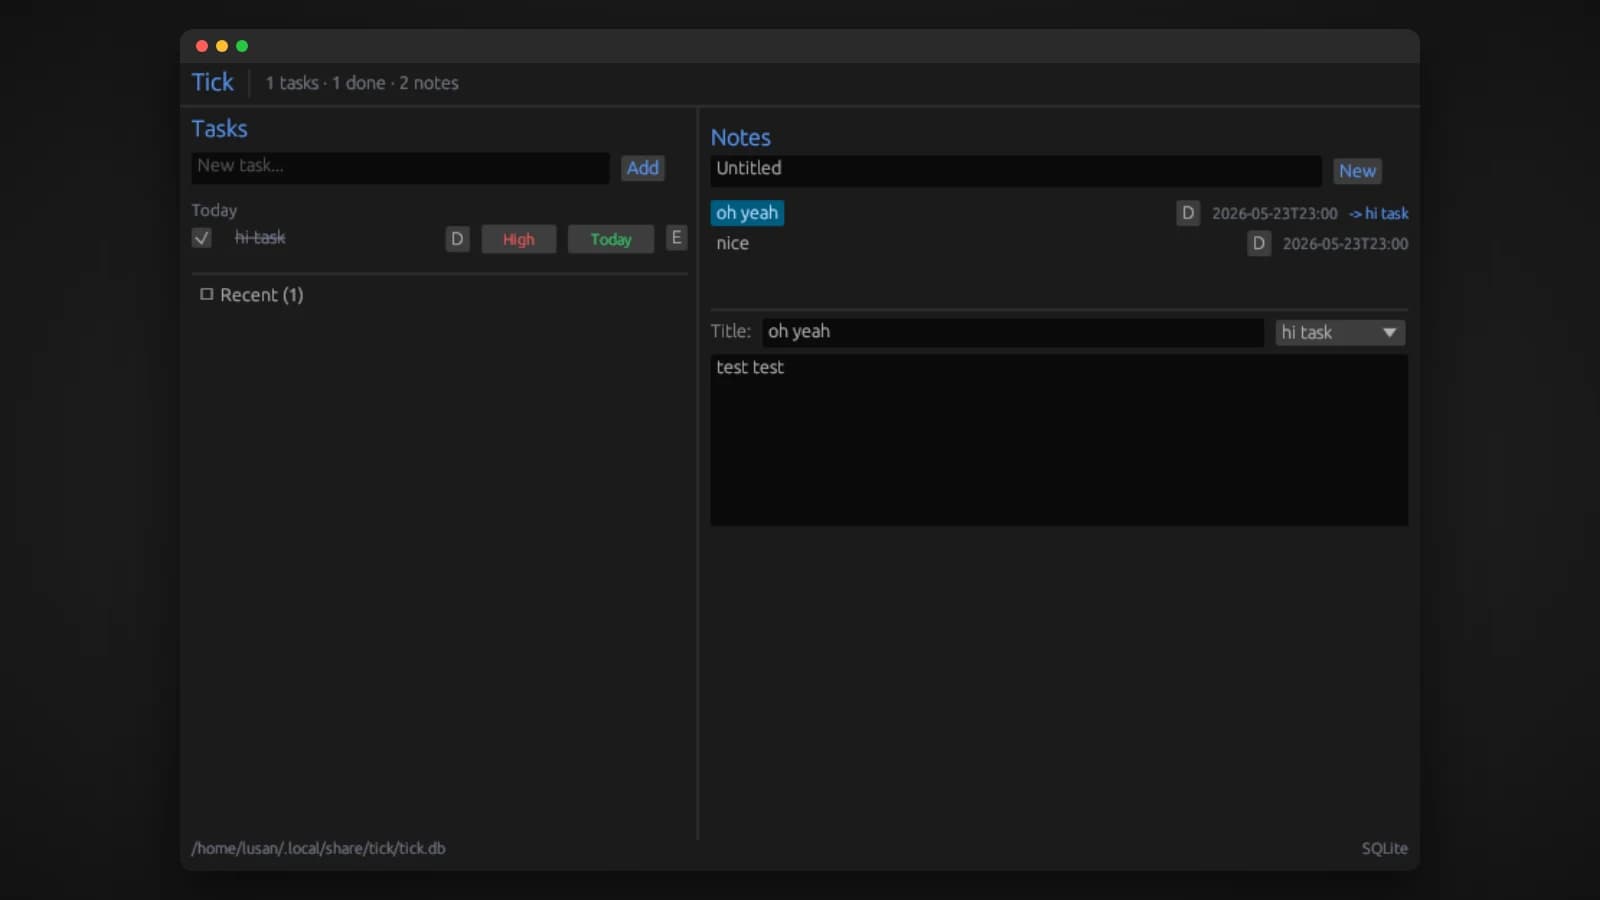
Task: Minimize the window with yellow button
Action: pos(222,46)
